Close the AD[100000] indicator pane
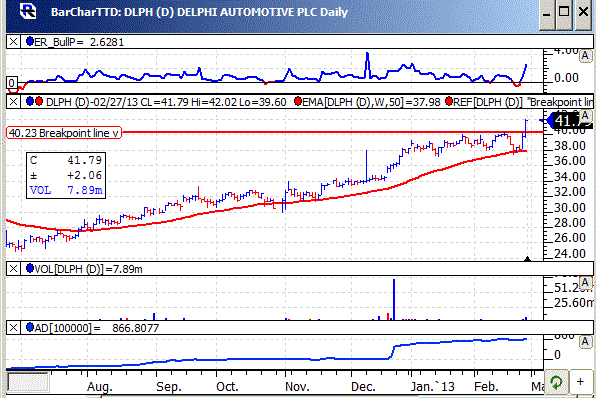Screen dimensions: 596x398 pyautogui.click(x=13, y=328)
